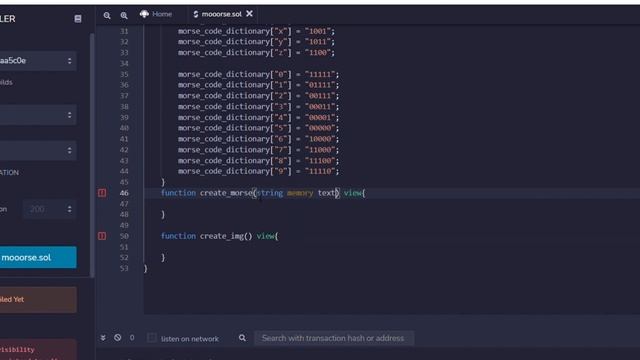
Task: Open the compiler version dropdown ending aa5c0e
Action: tap(38, 61)
